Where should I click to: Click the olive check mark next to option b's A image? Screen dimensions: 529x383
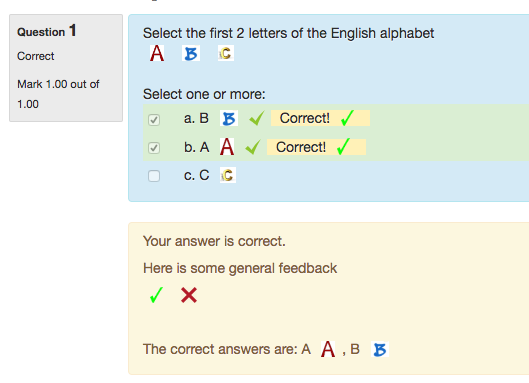click(253, 147)
